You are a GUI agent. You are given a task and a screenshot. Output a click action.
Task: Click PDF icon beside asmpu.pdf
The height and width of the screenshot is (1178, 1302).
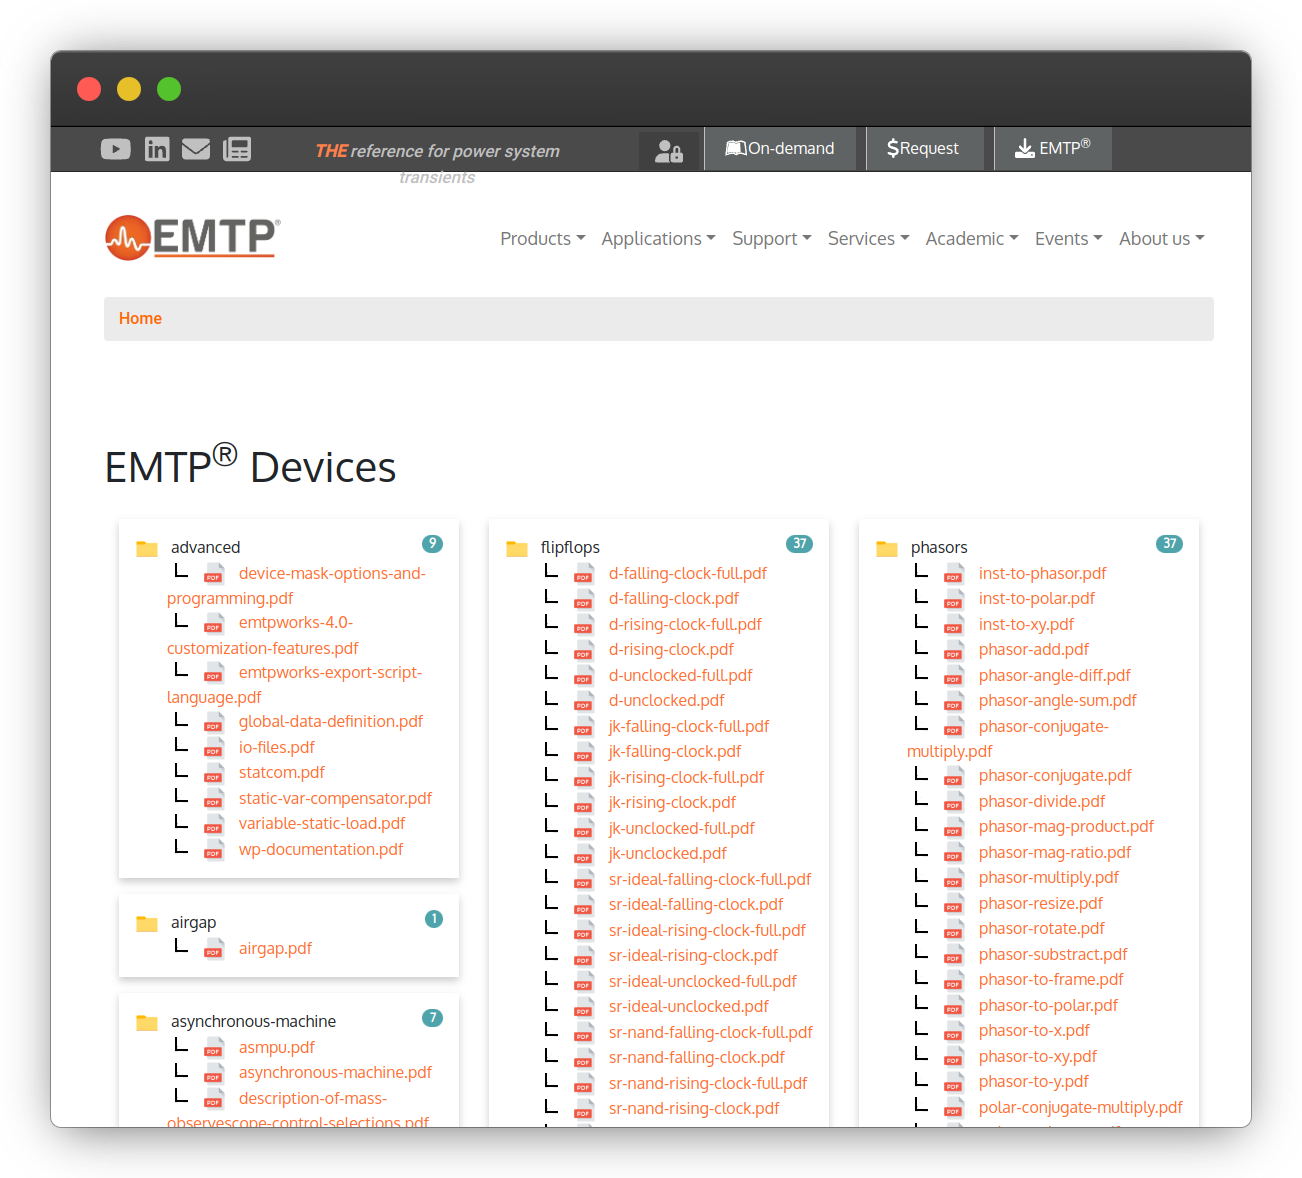coord(214,1048)
